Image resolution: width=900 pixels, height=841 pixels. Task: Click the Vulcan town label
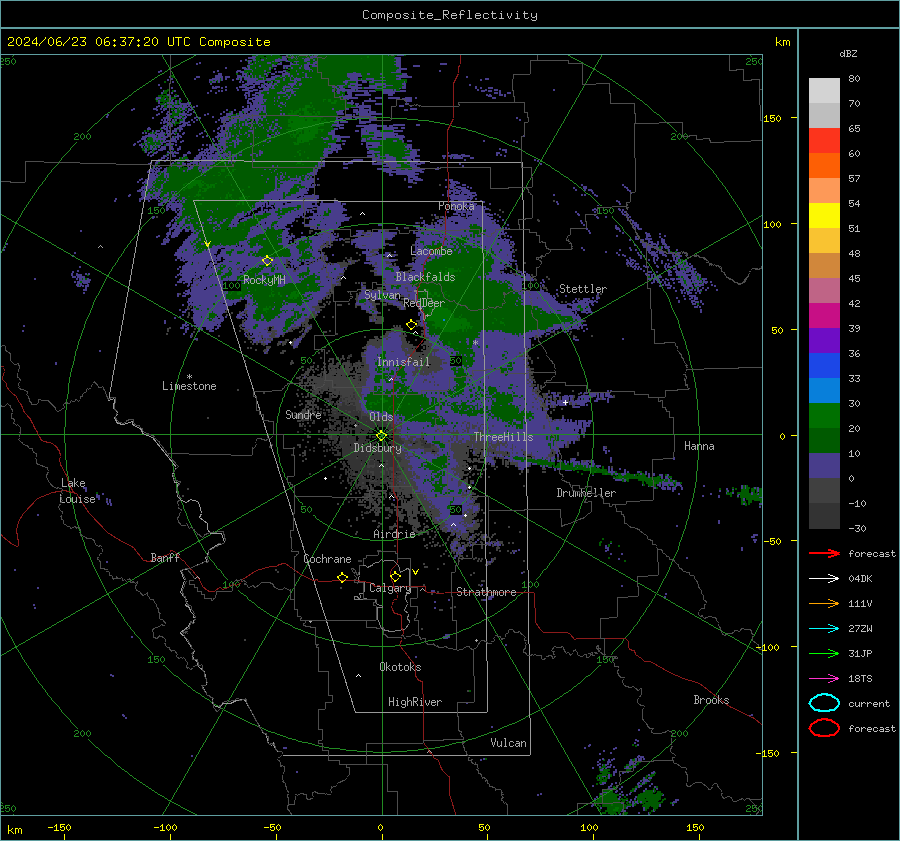point(508,743)
